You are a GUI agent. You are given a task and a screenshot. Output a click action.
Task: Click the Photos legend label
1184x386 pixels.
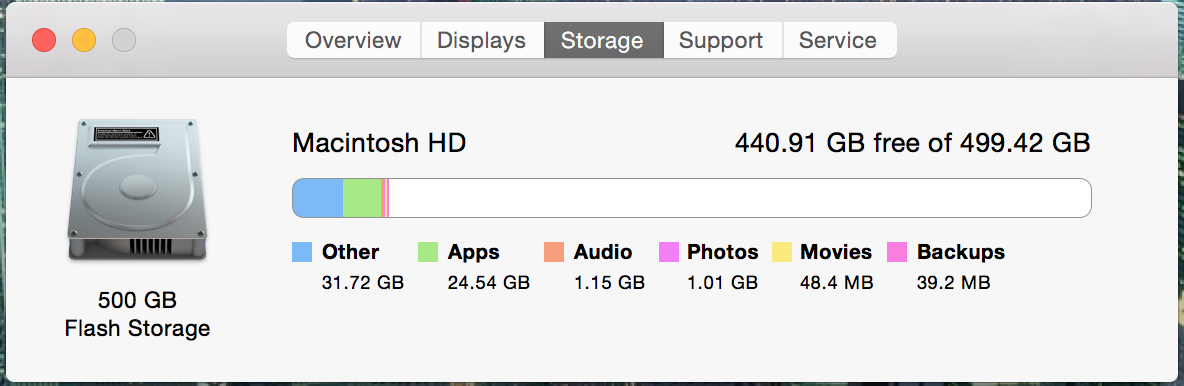723,252
